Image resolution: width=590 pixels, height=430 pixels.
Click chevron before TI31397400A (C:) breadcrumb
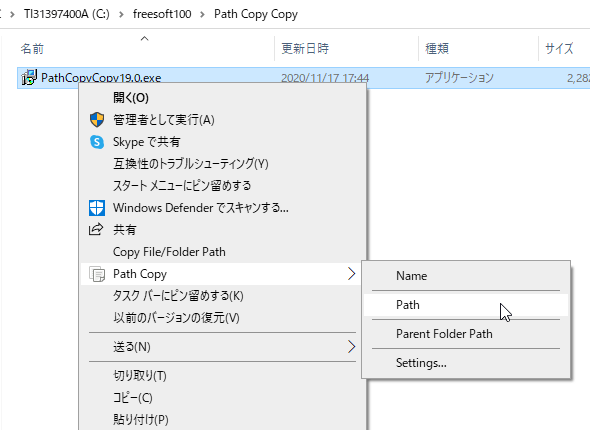(12, 14)
